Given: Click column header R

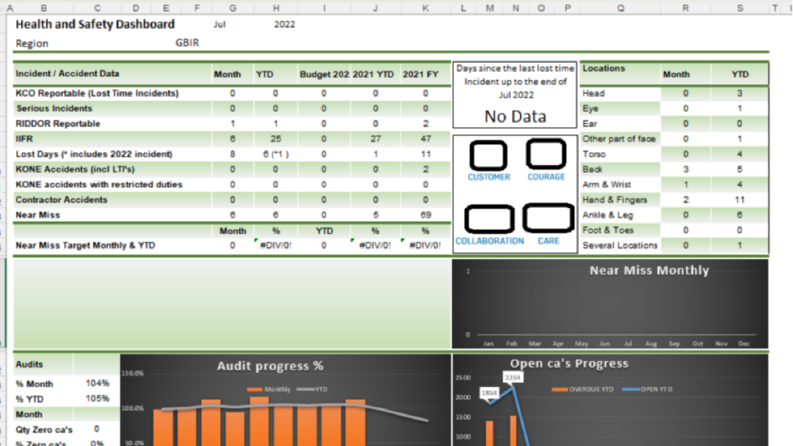Looking at the screenshot, I should click(685, 8).
